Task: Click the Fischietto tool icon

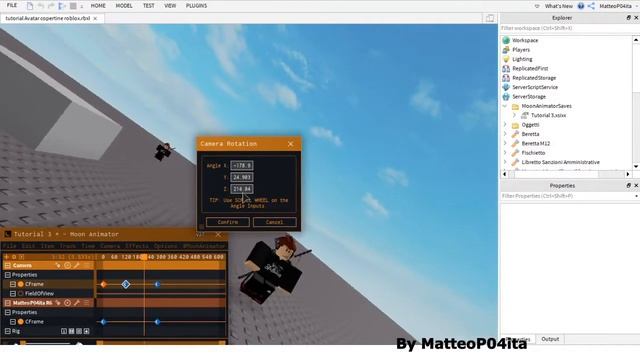Action: [515, 153]
